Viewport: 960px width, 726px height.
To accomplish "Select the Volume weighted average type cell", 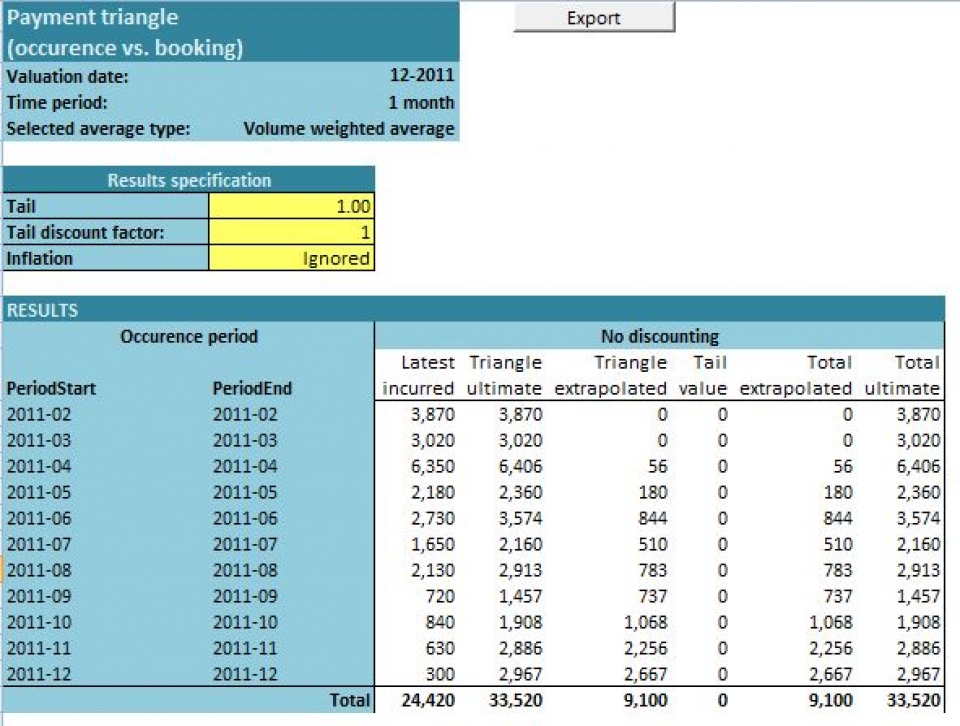I will [x=349, y=129].
